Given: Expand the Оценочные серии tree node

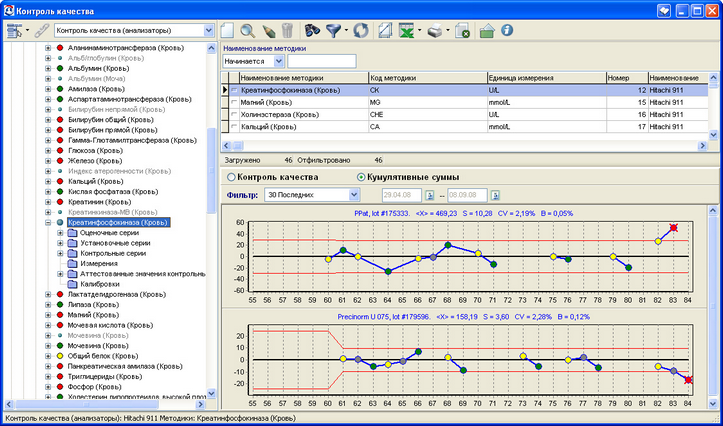Looking at the screenshot, I should coord(61,232).
